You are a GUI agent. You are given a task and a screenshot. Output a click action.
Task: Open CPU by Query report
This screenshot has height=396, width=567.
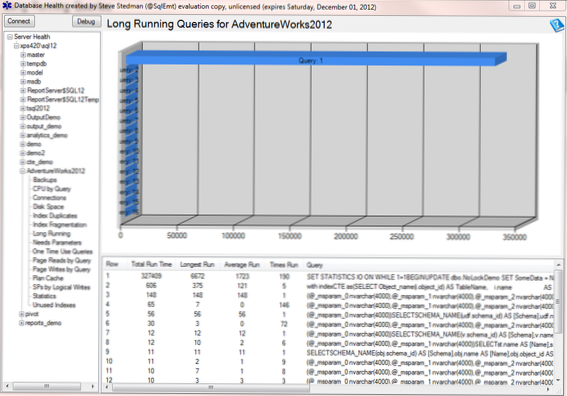(x=52, y=189)
